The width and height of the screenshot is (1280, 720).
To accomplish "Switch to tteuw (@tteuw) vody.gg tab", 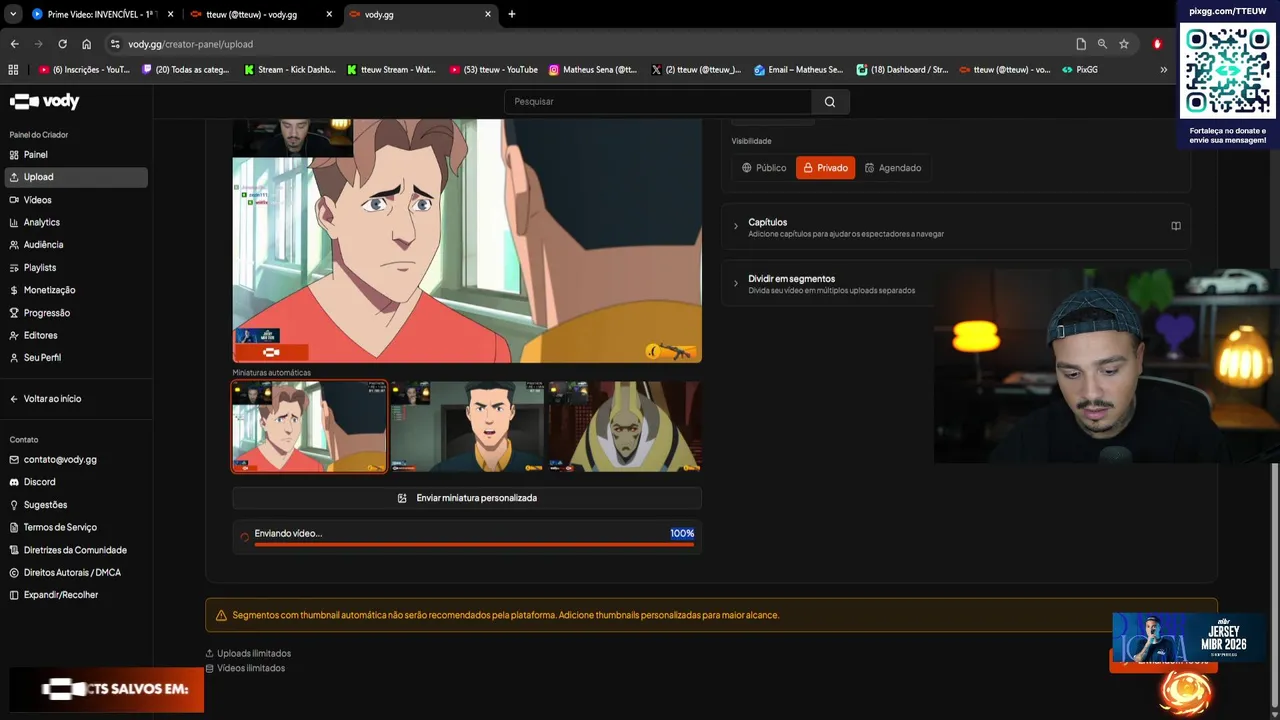I will (x=262, y=15).
